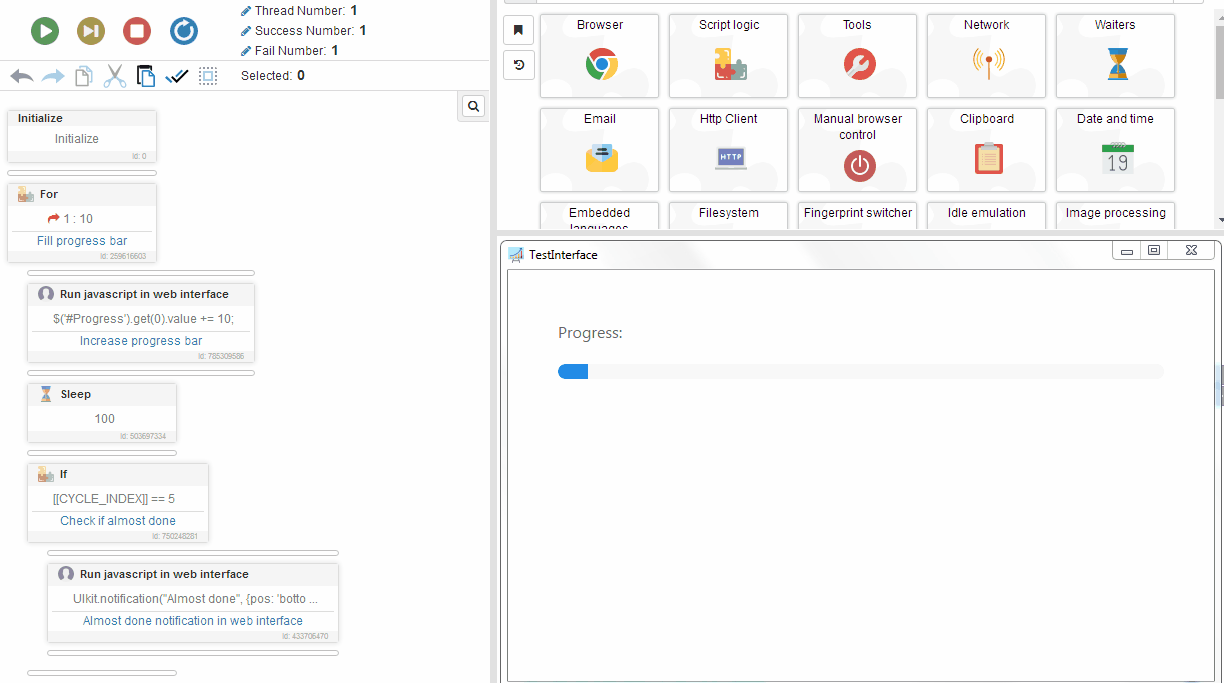Open the Waiters module
This screenshot has width=1224, height=683.
[1115, 56]
